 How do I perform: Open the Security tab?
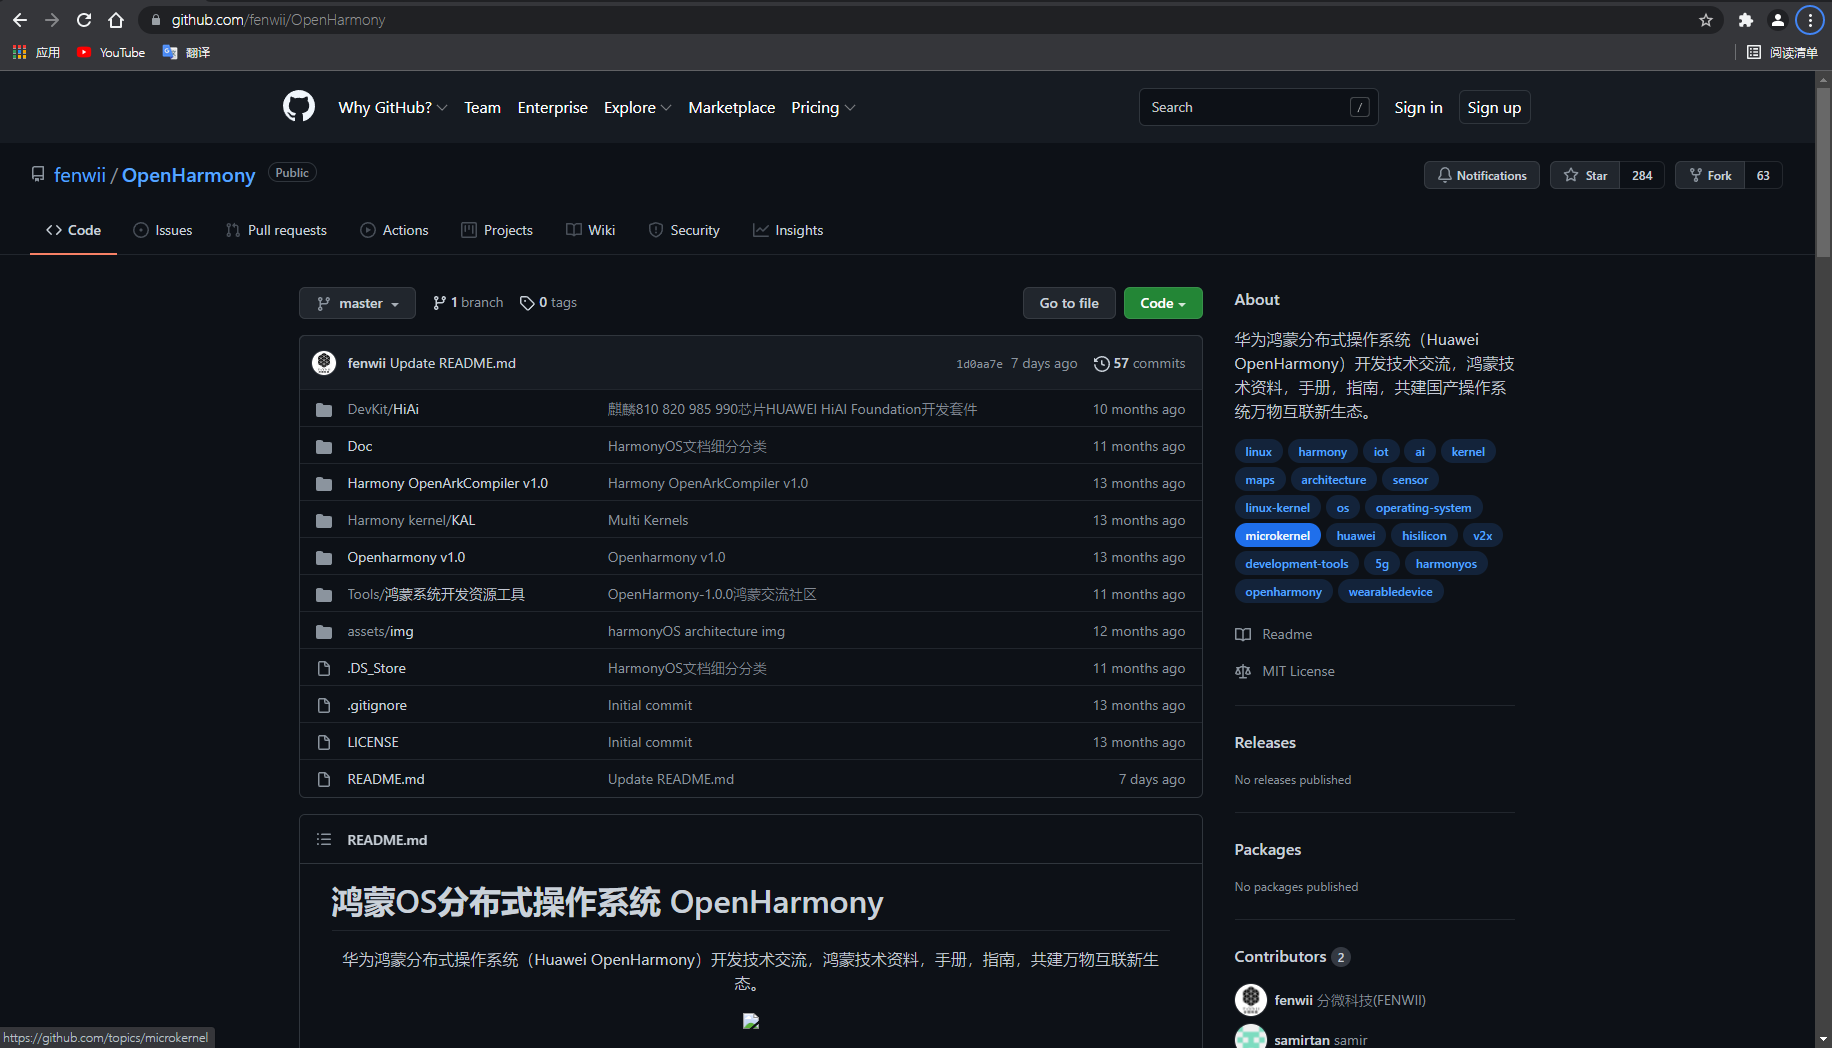point(684,230)
